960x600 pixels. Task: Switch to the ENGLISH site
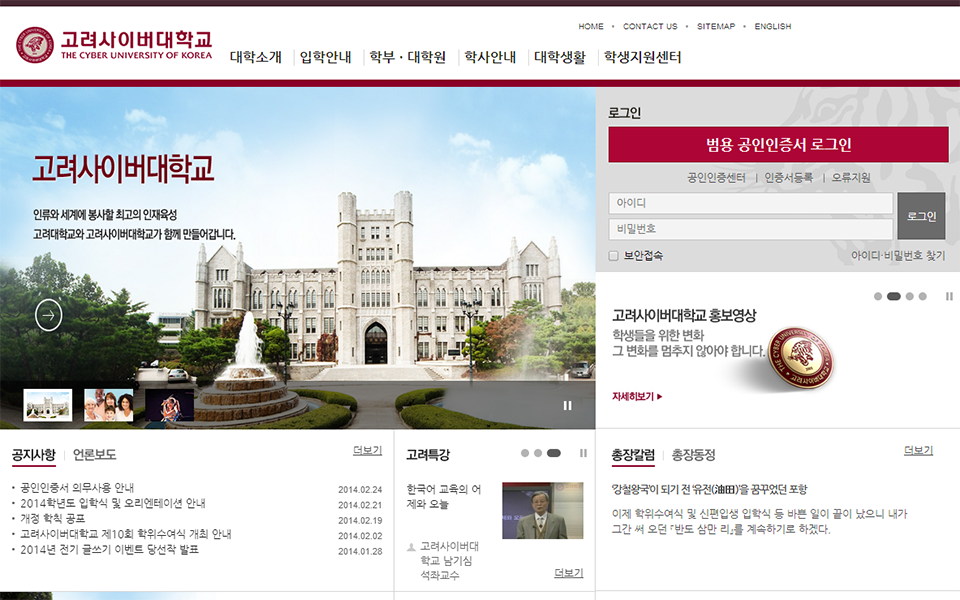point(772,27)
